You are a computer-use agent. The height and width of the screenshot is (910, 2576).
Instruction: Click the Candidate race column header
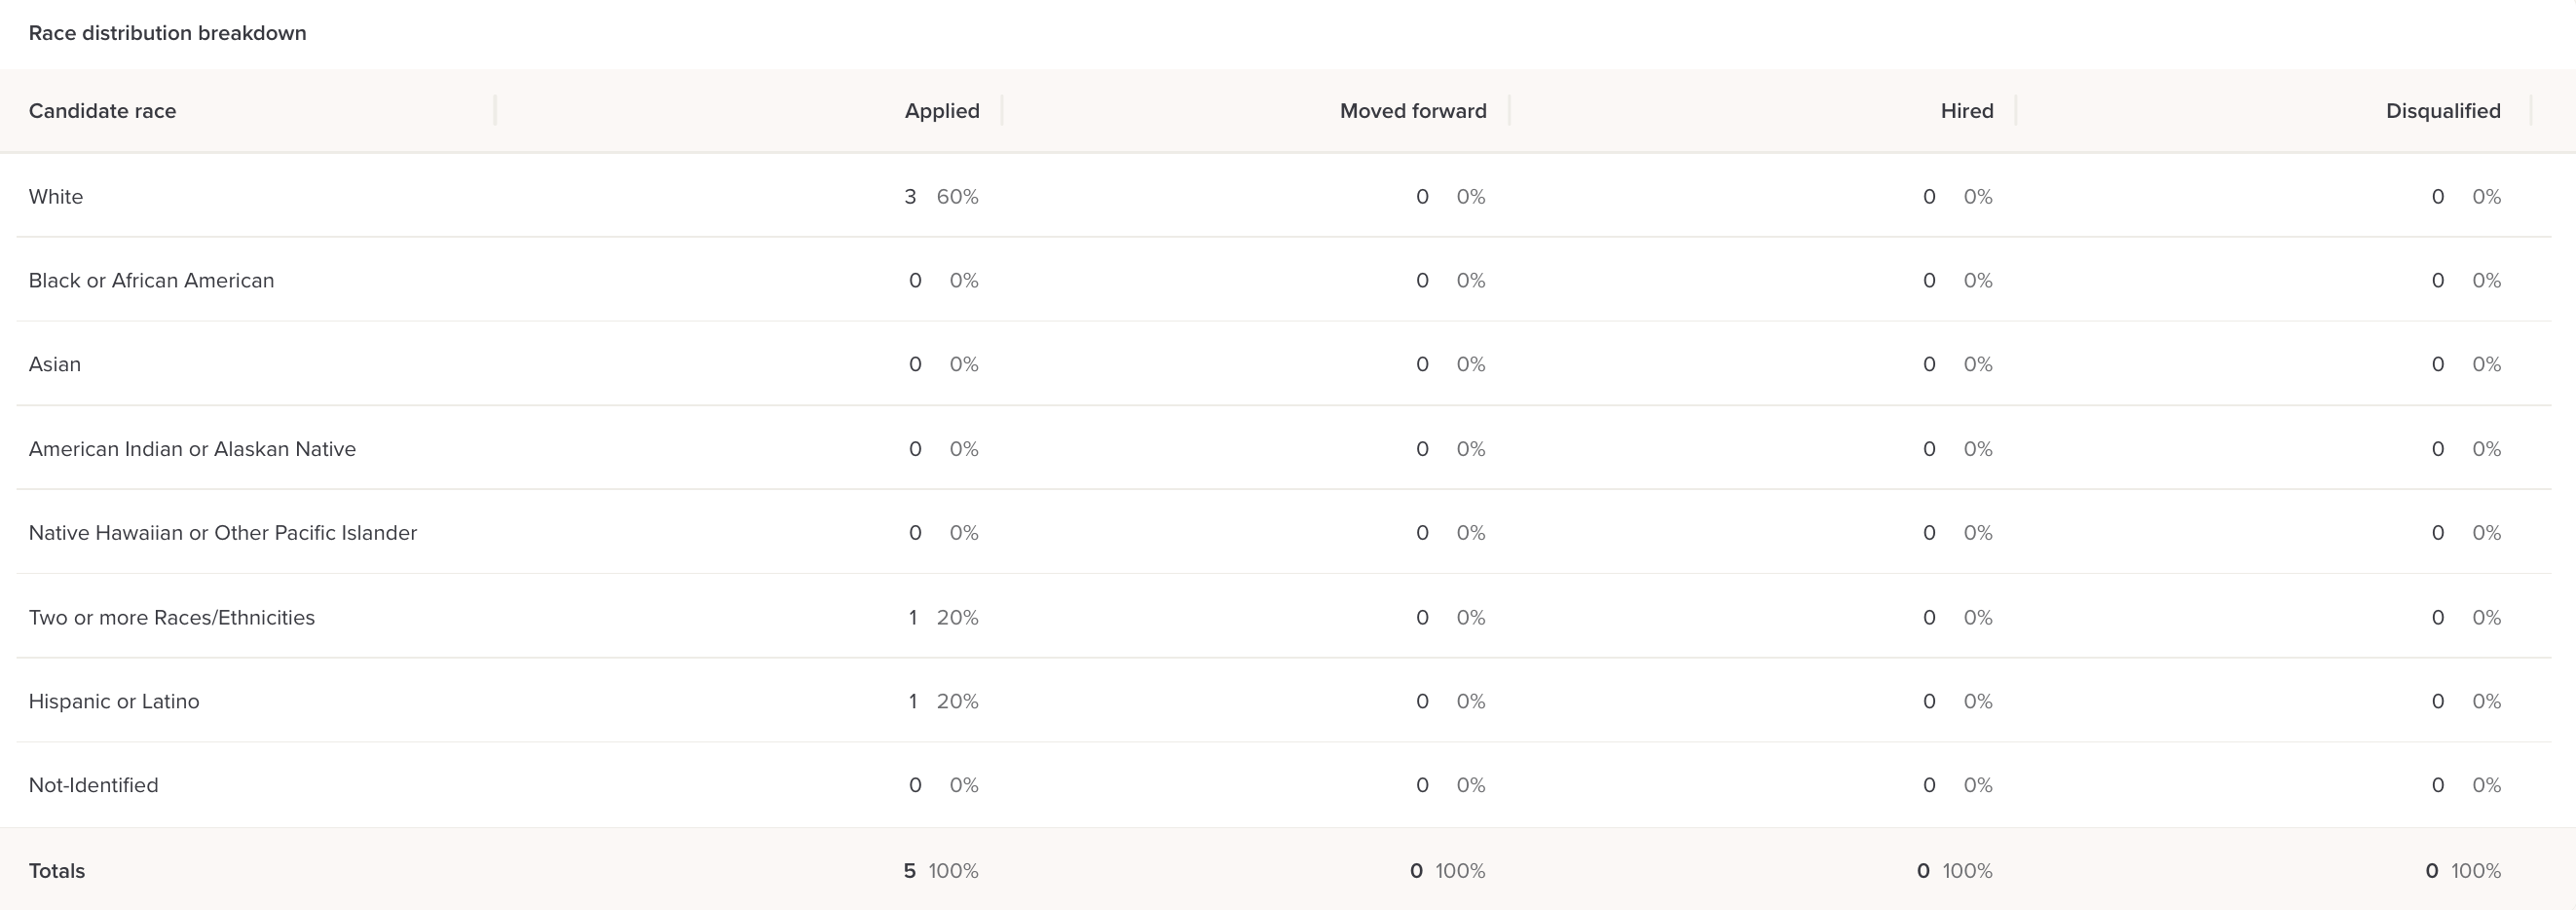[102, 111]
